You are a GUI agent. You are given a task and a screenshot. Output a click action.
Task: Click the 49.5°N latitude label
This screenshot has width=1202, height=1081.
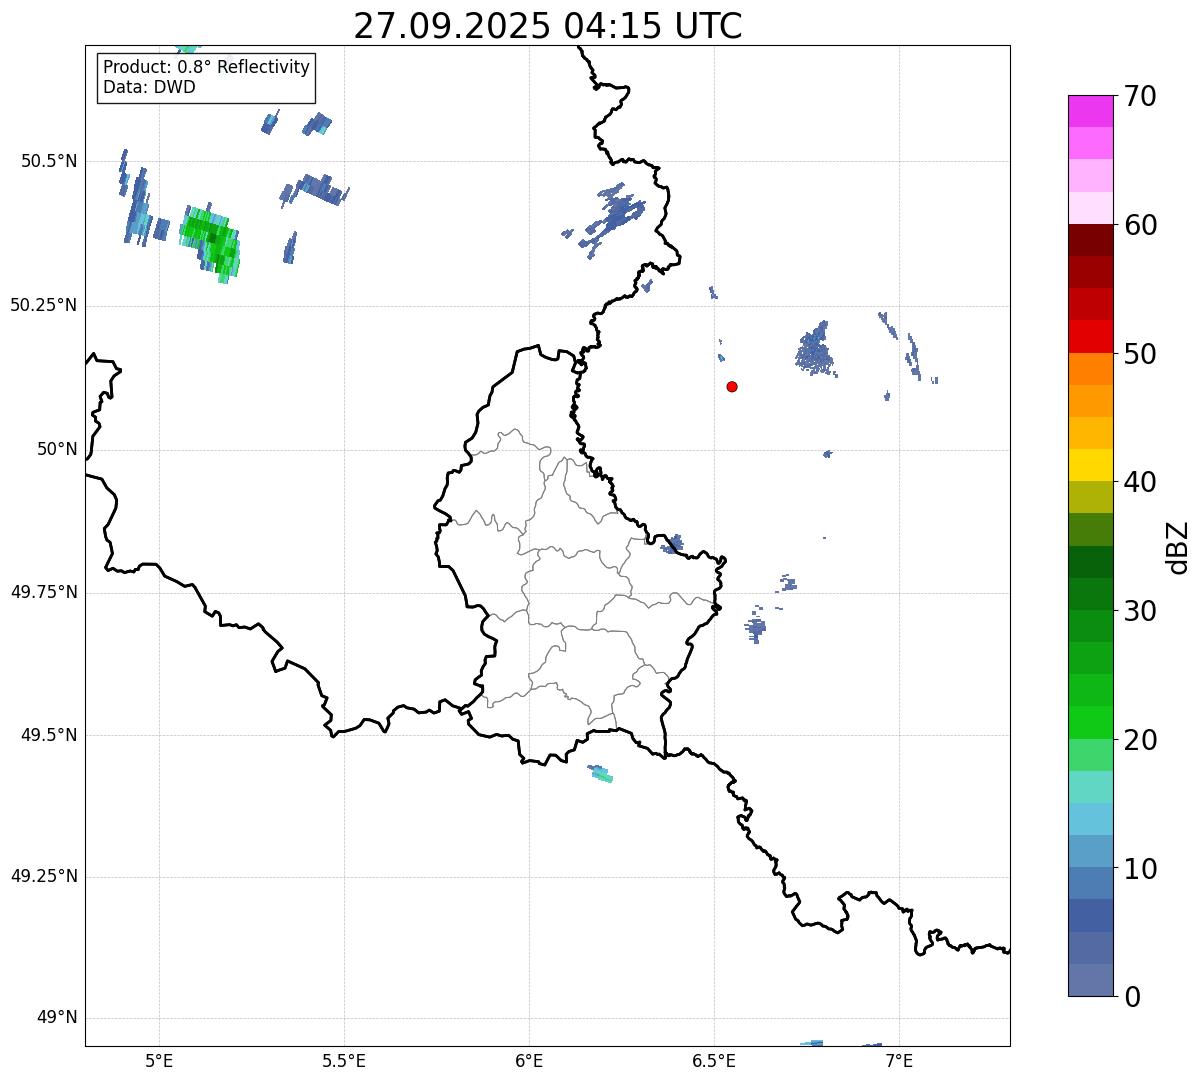tap(49, 735)
